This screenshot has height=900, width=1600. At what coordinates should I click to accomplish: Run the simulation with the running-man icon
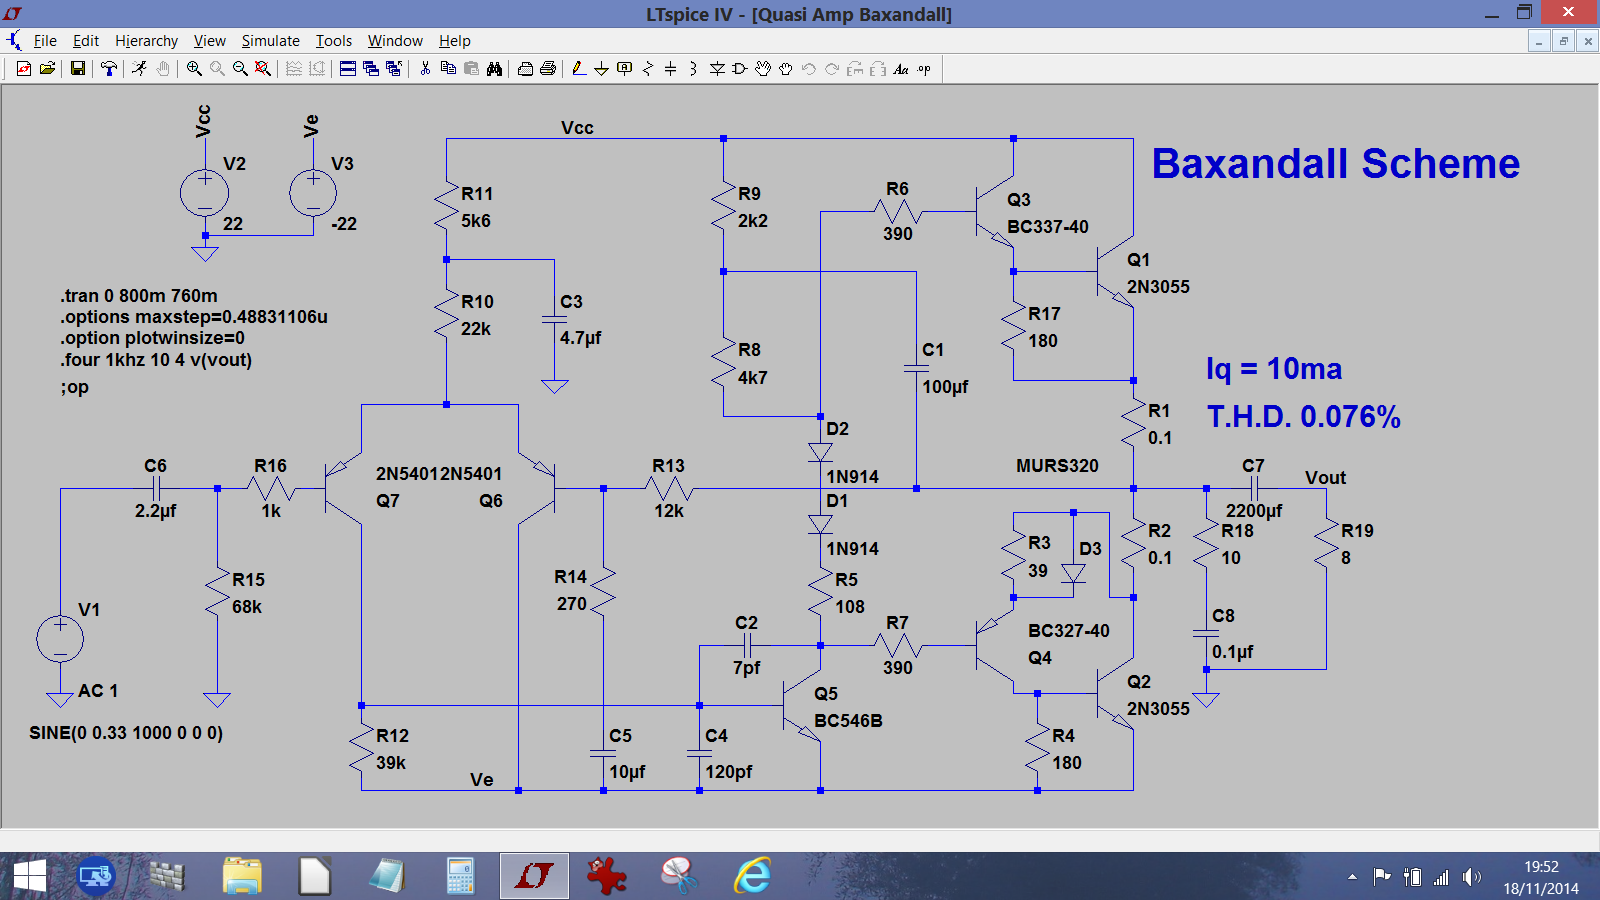pos(139,68)
